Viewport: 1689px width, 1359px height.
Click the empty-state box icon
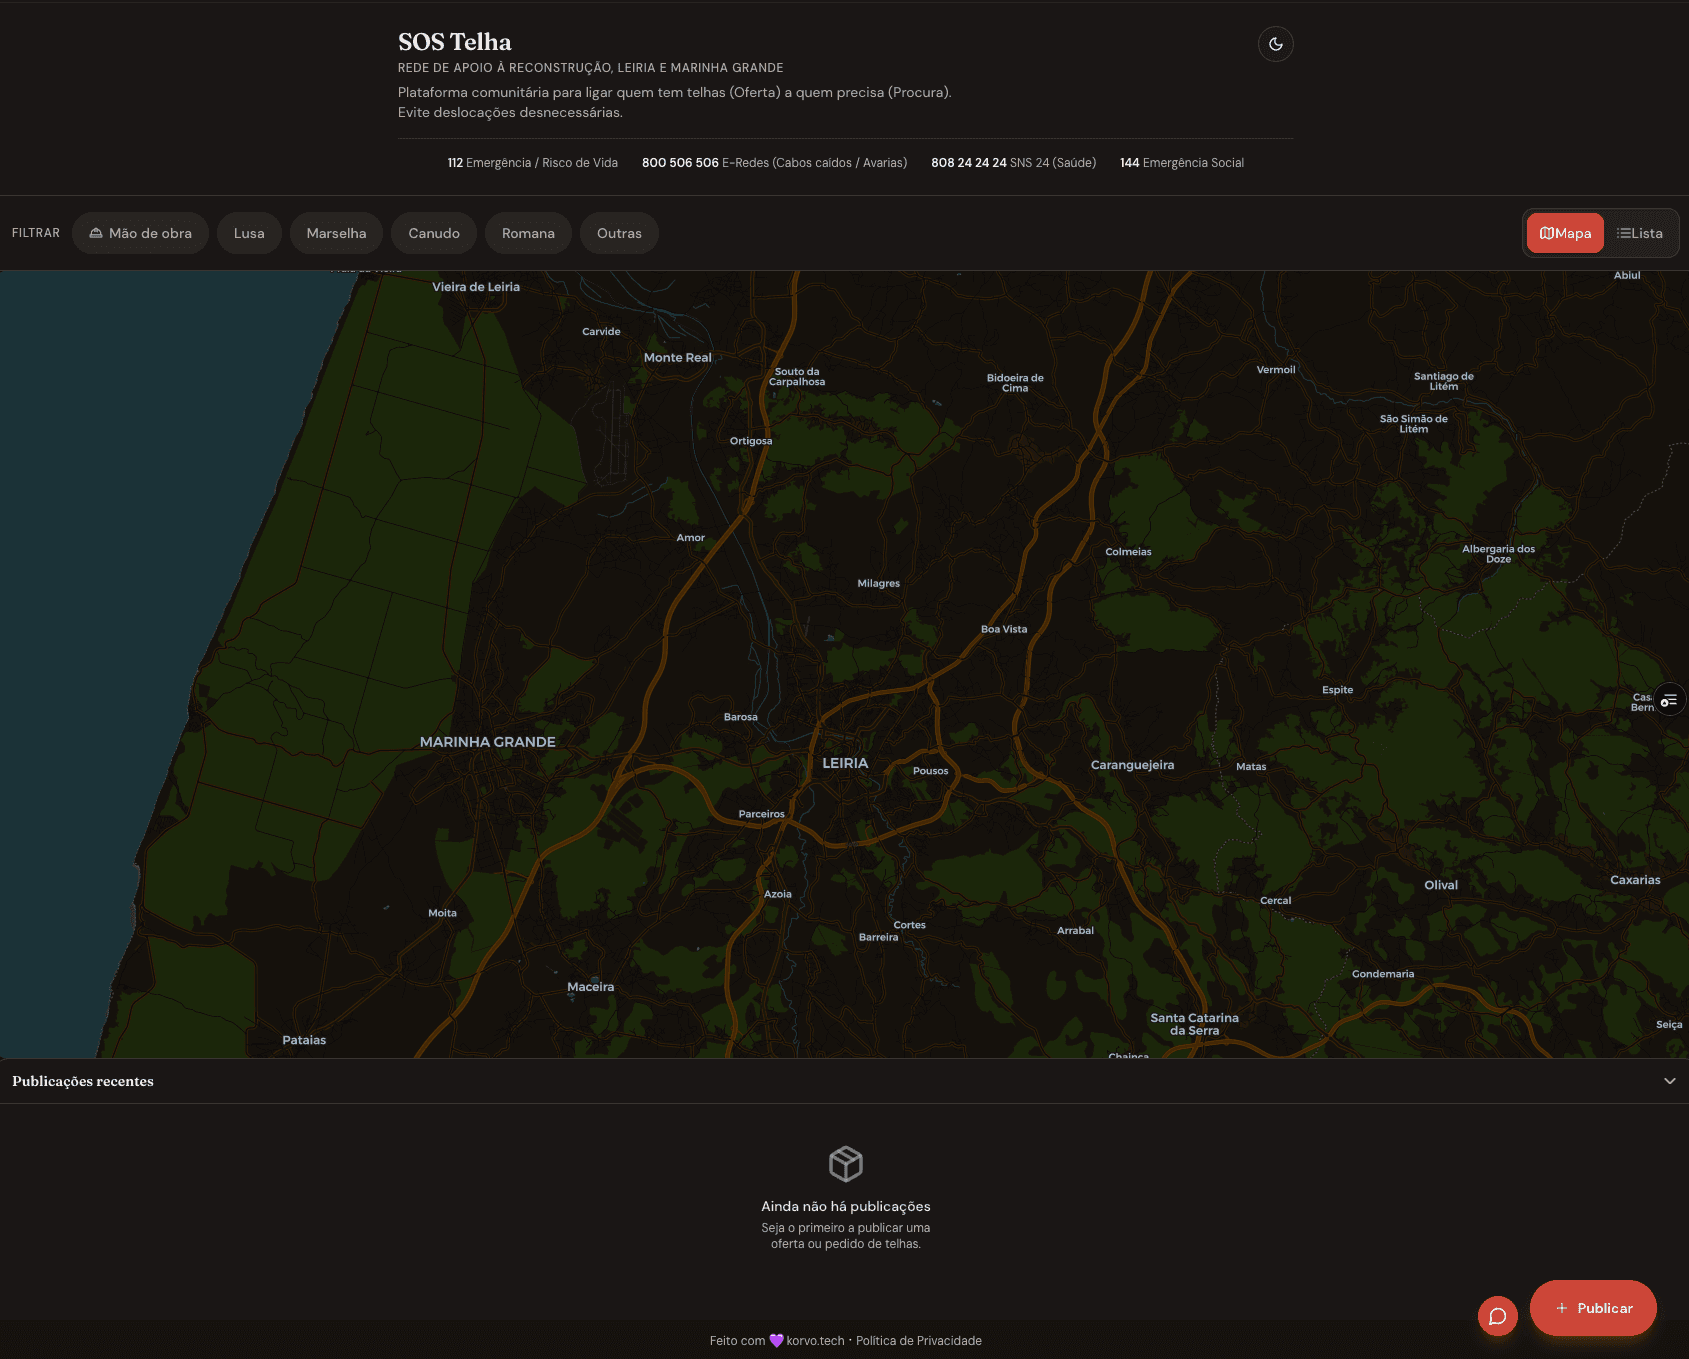pos(845,1164)
